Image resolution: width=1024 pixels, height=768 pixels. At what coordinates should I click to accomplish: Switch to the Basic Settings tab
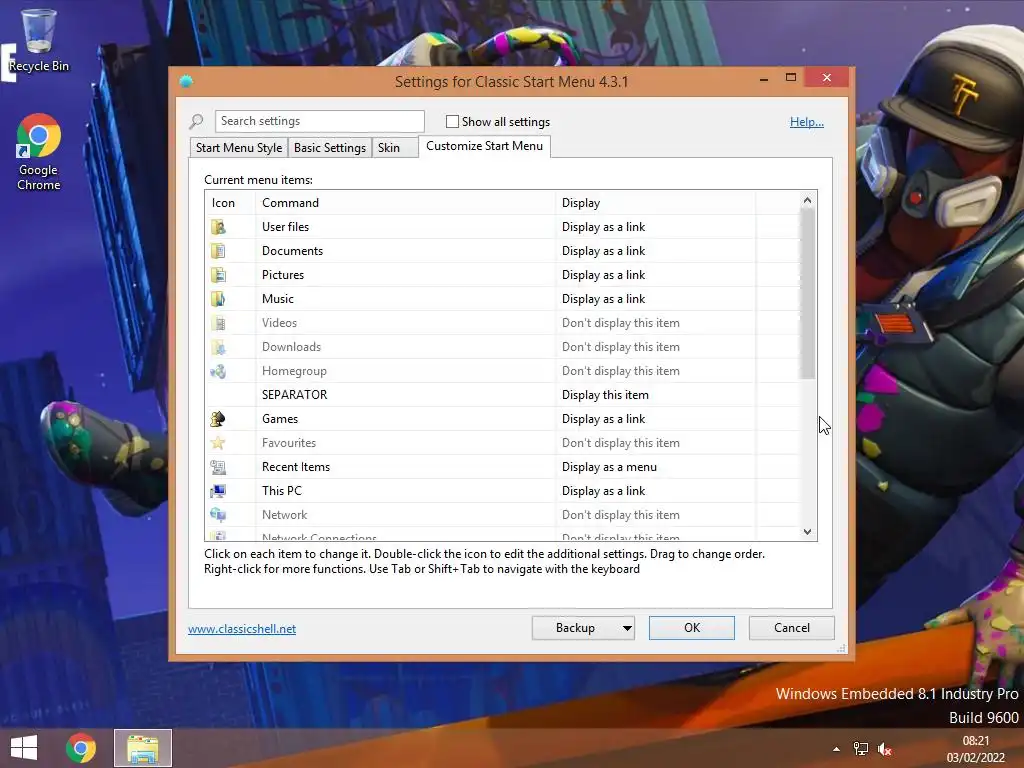(330, 148)
